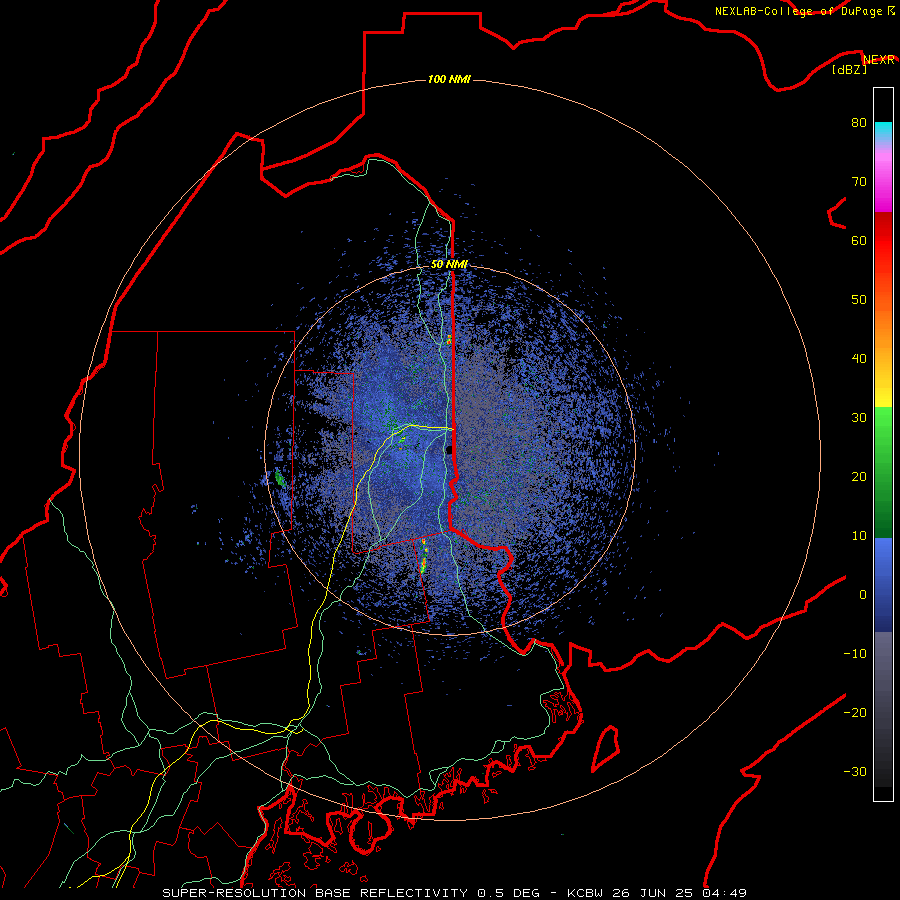Click the 10 value on the dBZ scale

point(859,537)
